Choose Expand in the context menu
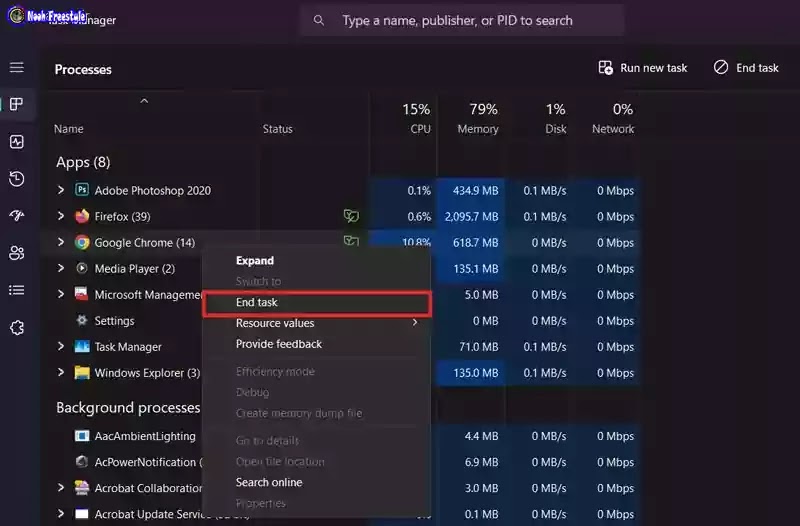Viewport: 800px width, 526px height. [x=316, y=261]
